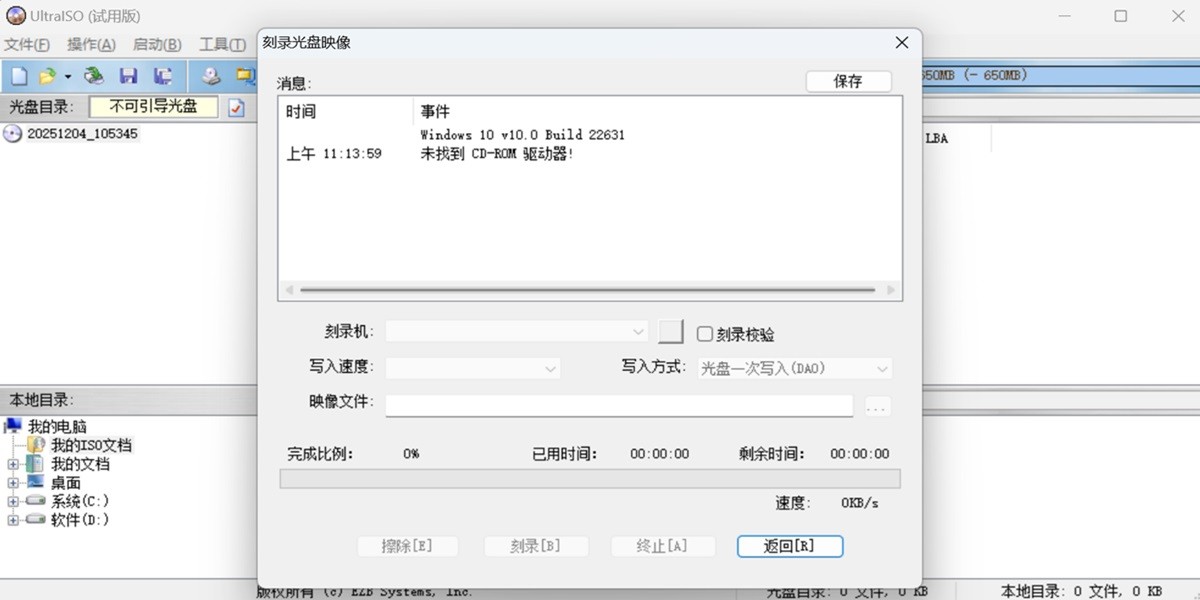Open the 刻录机 burner selection dropdown
The image size is (1200, 600).
(x=638, y=332)
